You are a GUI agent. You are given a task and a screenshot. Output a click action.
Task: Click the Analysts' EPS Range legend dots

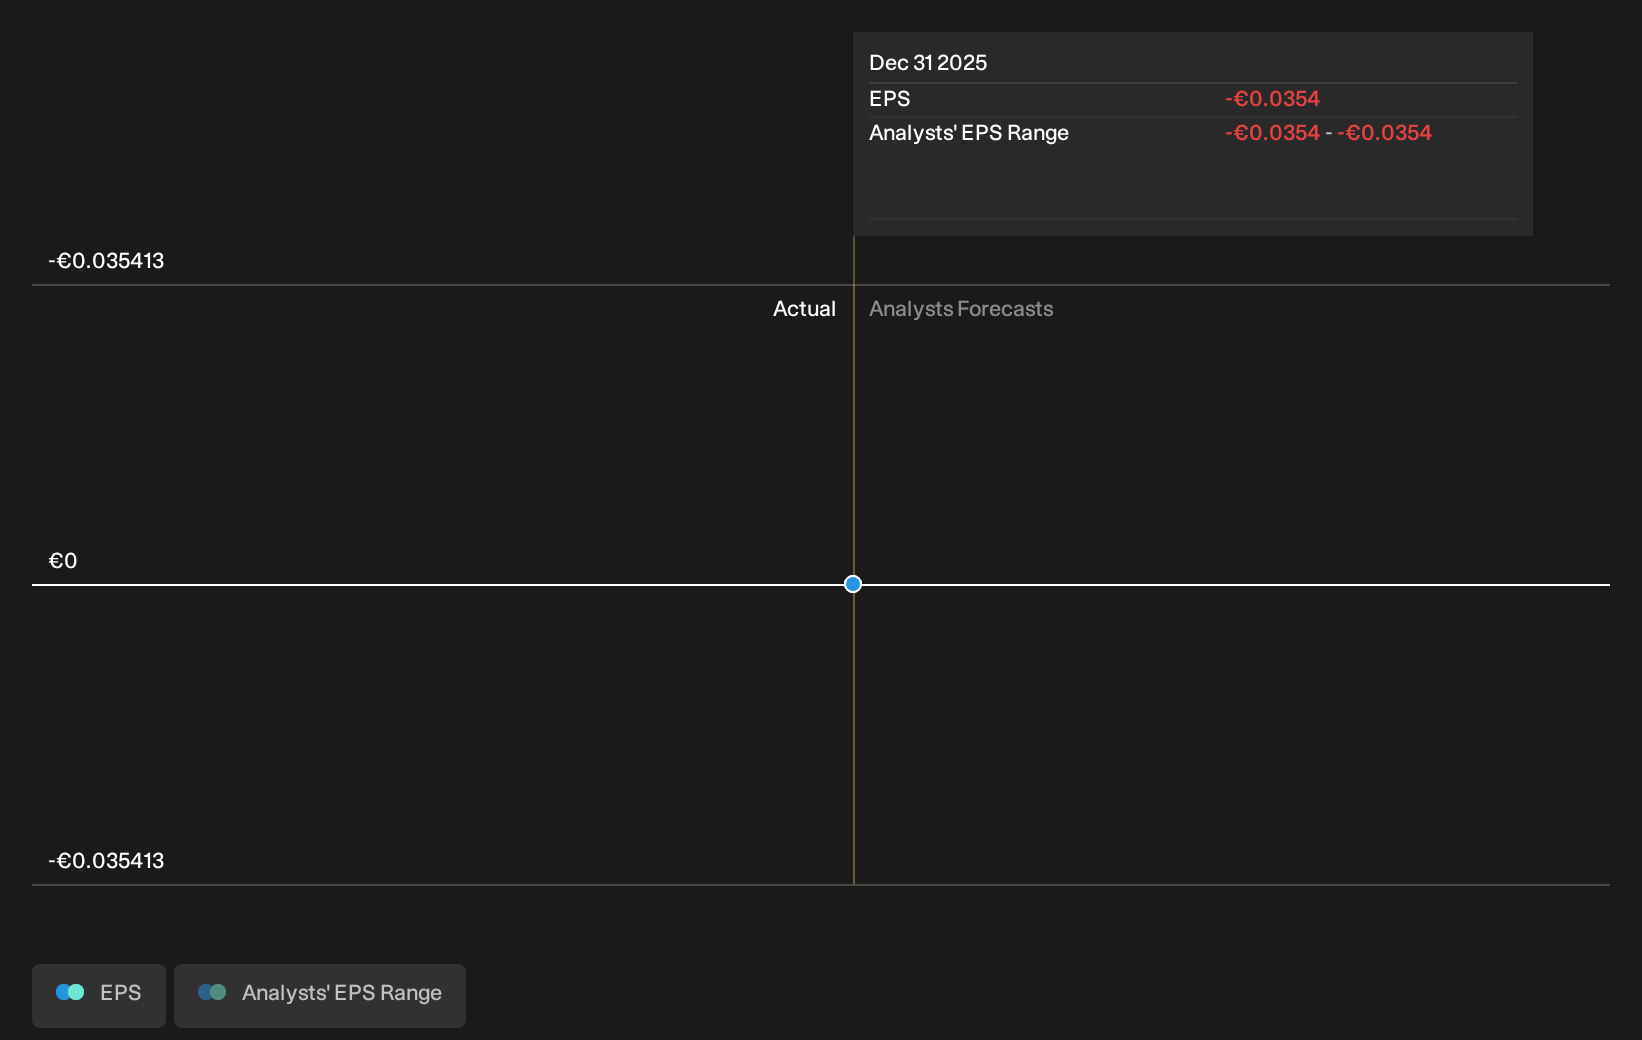(212, 992)
